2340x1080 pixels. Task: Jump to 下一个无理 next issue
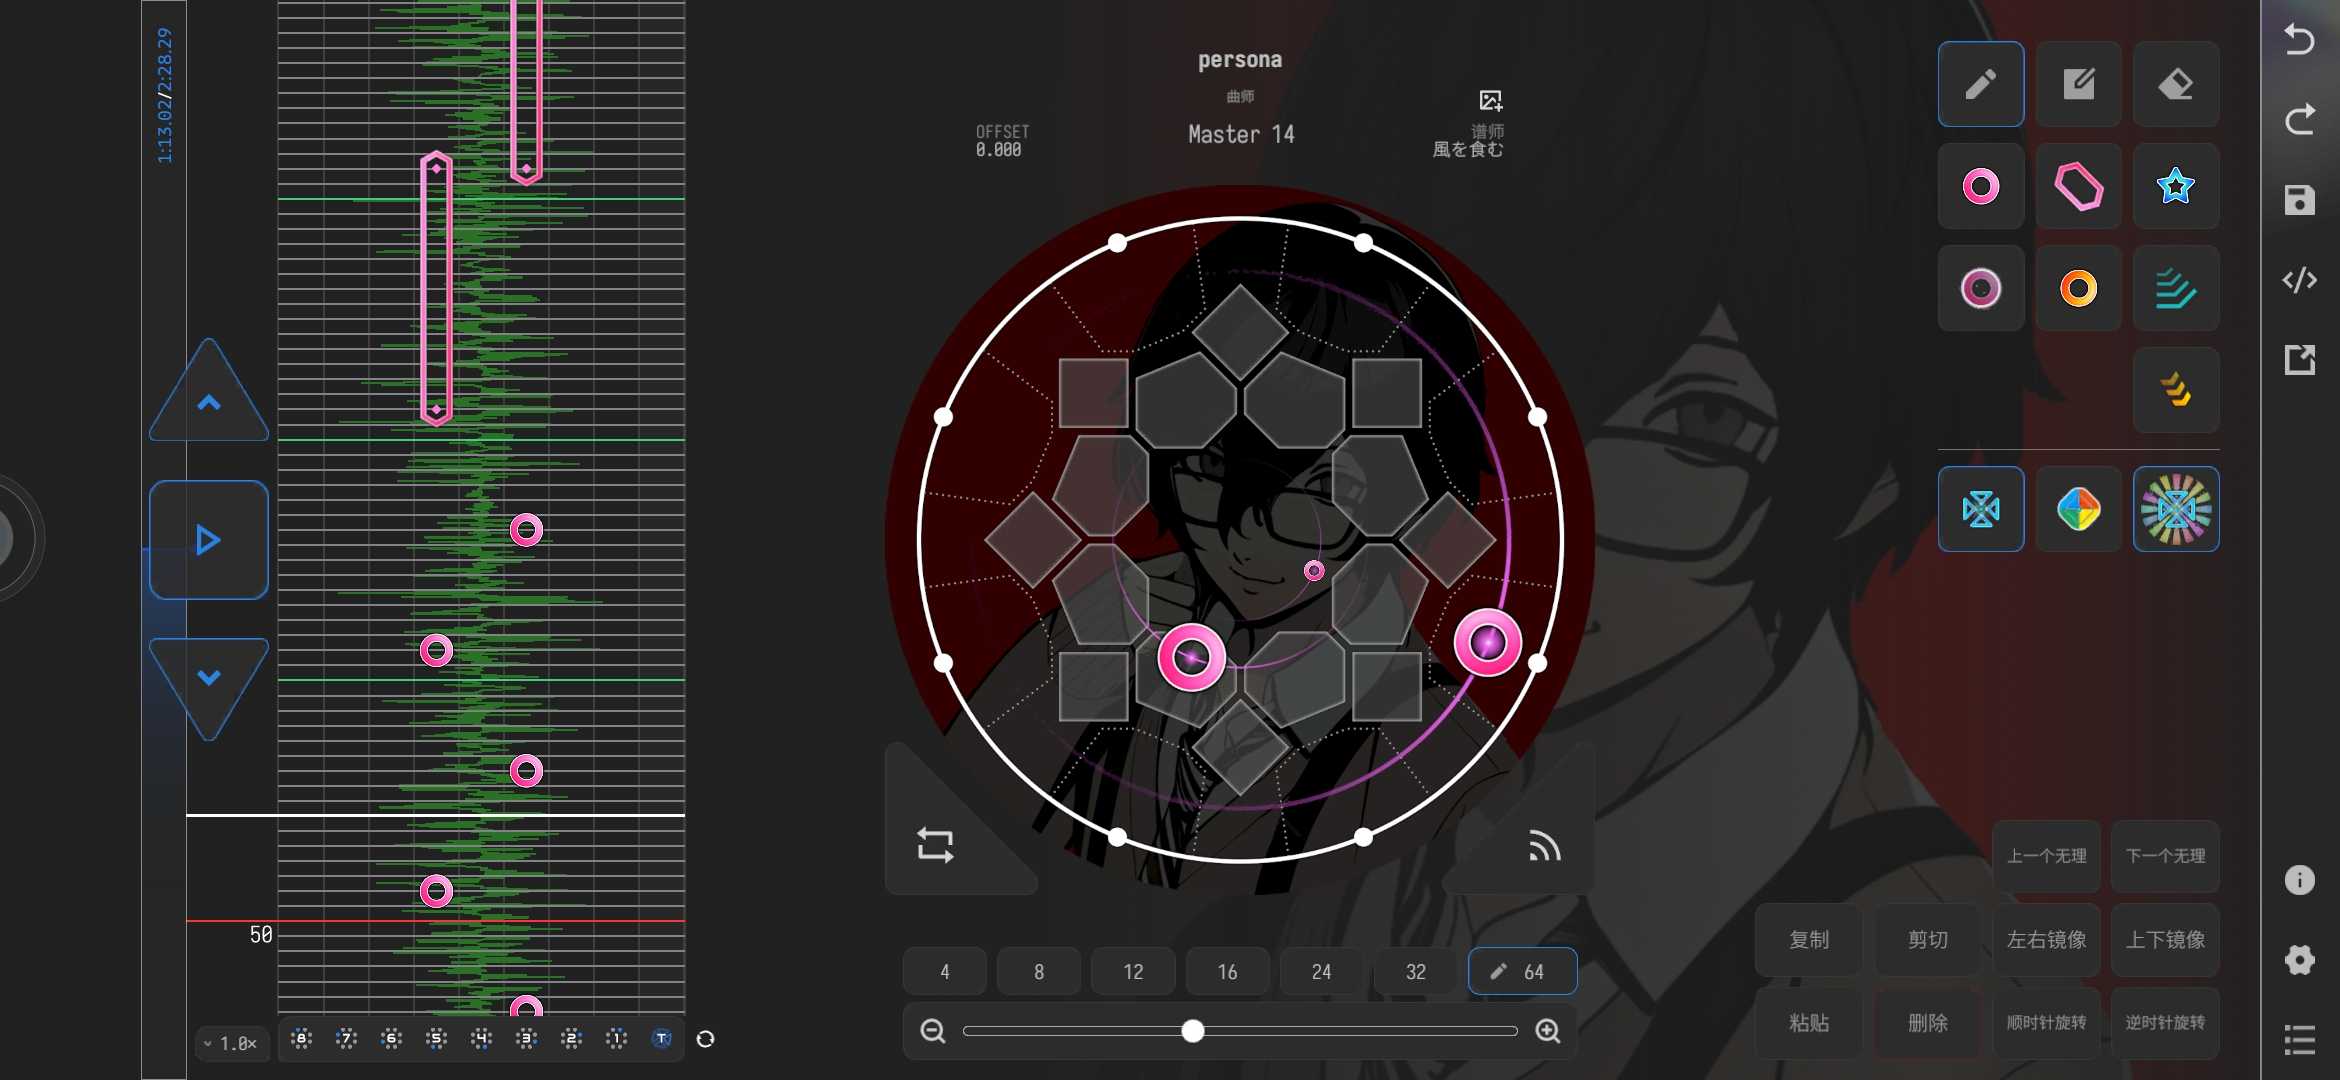pos(2165,856)
